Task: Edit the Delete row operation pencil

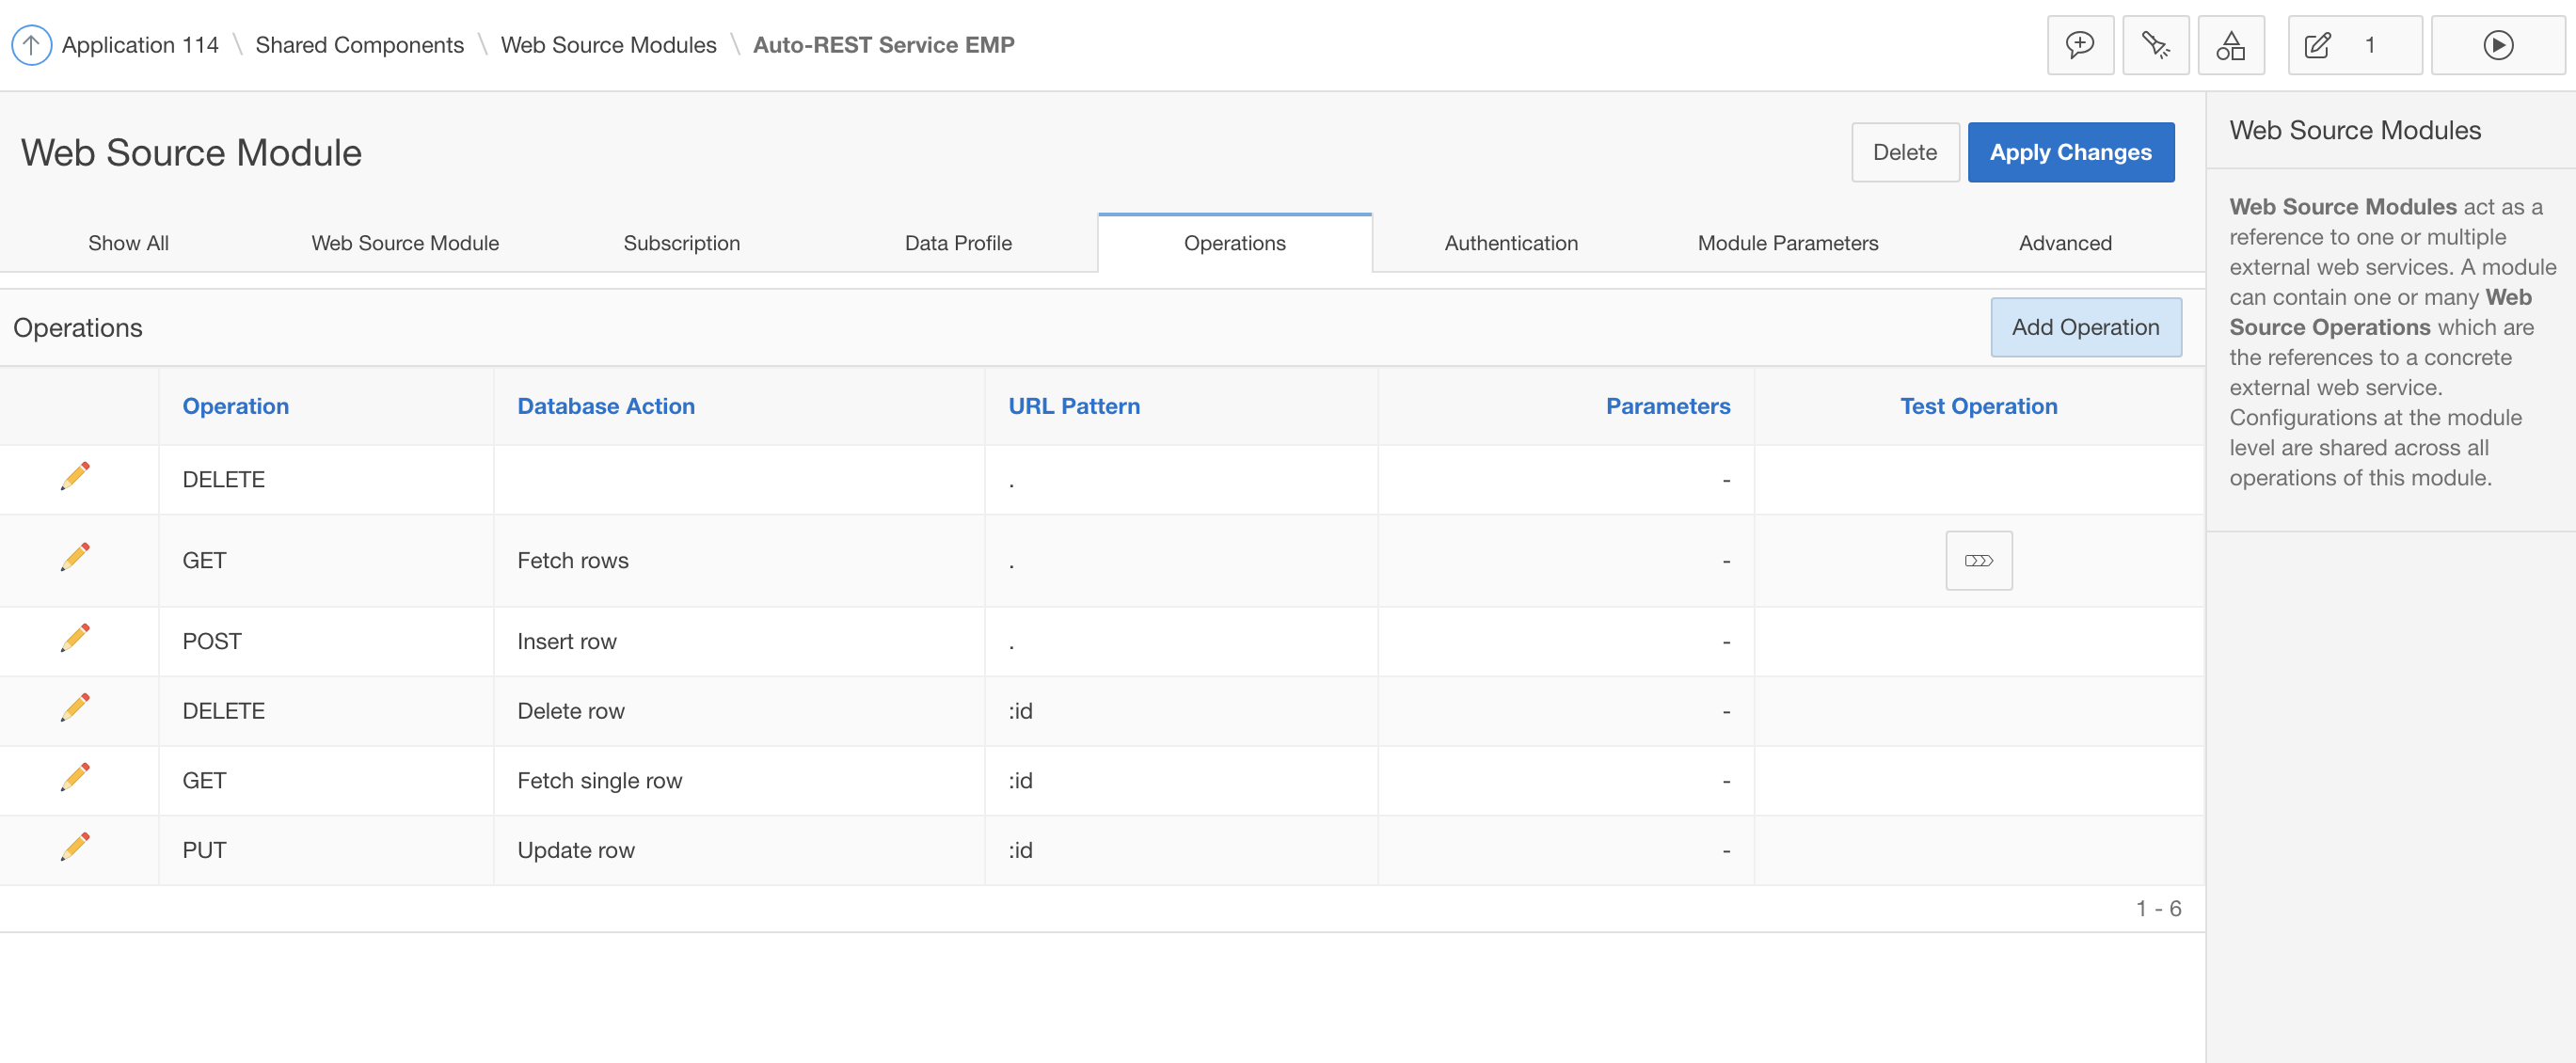Action: coord(75,708)
